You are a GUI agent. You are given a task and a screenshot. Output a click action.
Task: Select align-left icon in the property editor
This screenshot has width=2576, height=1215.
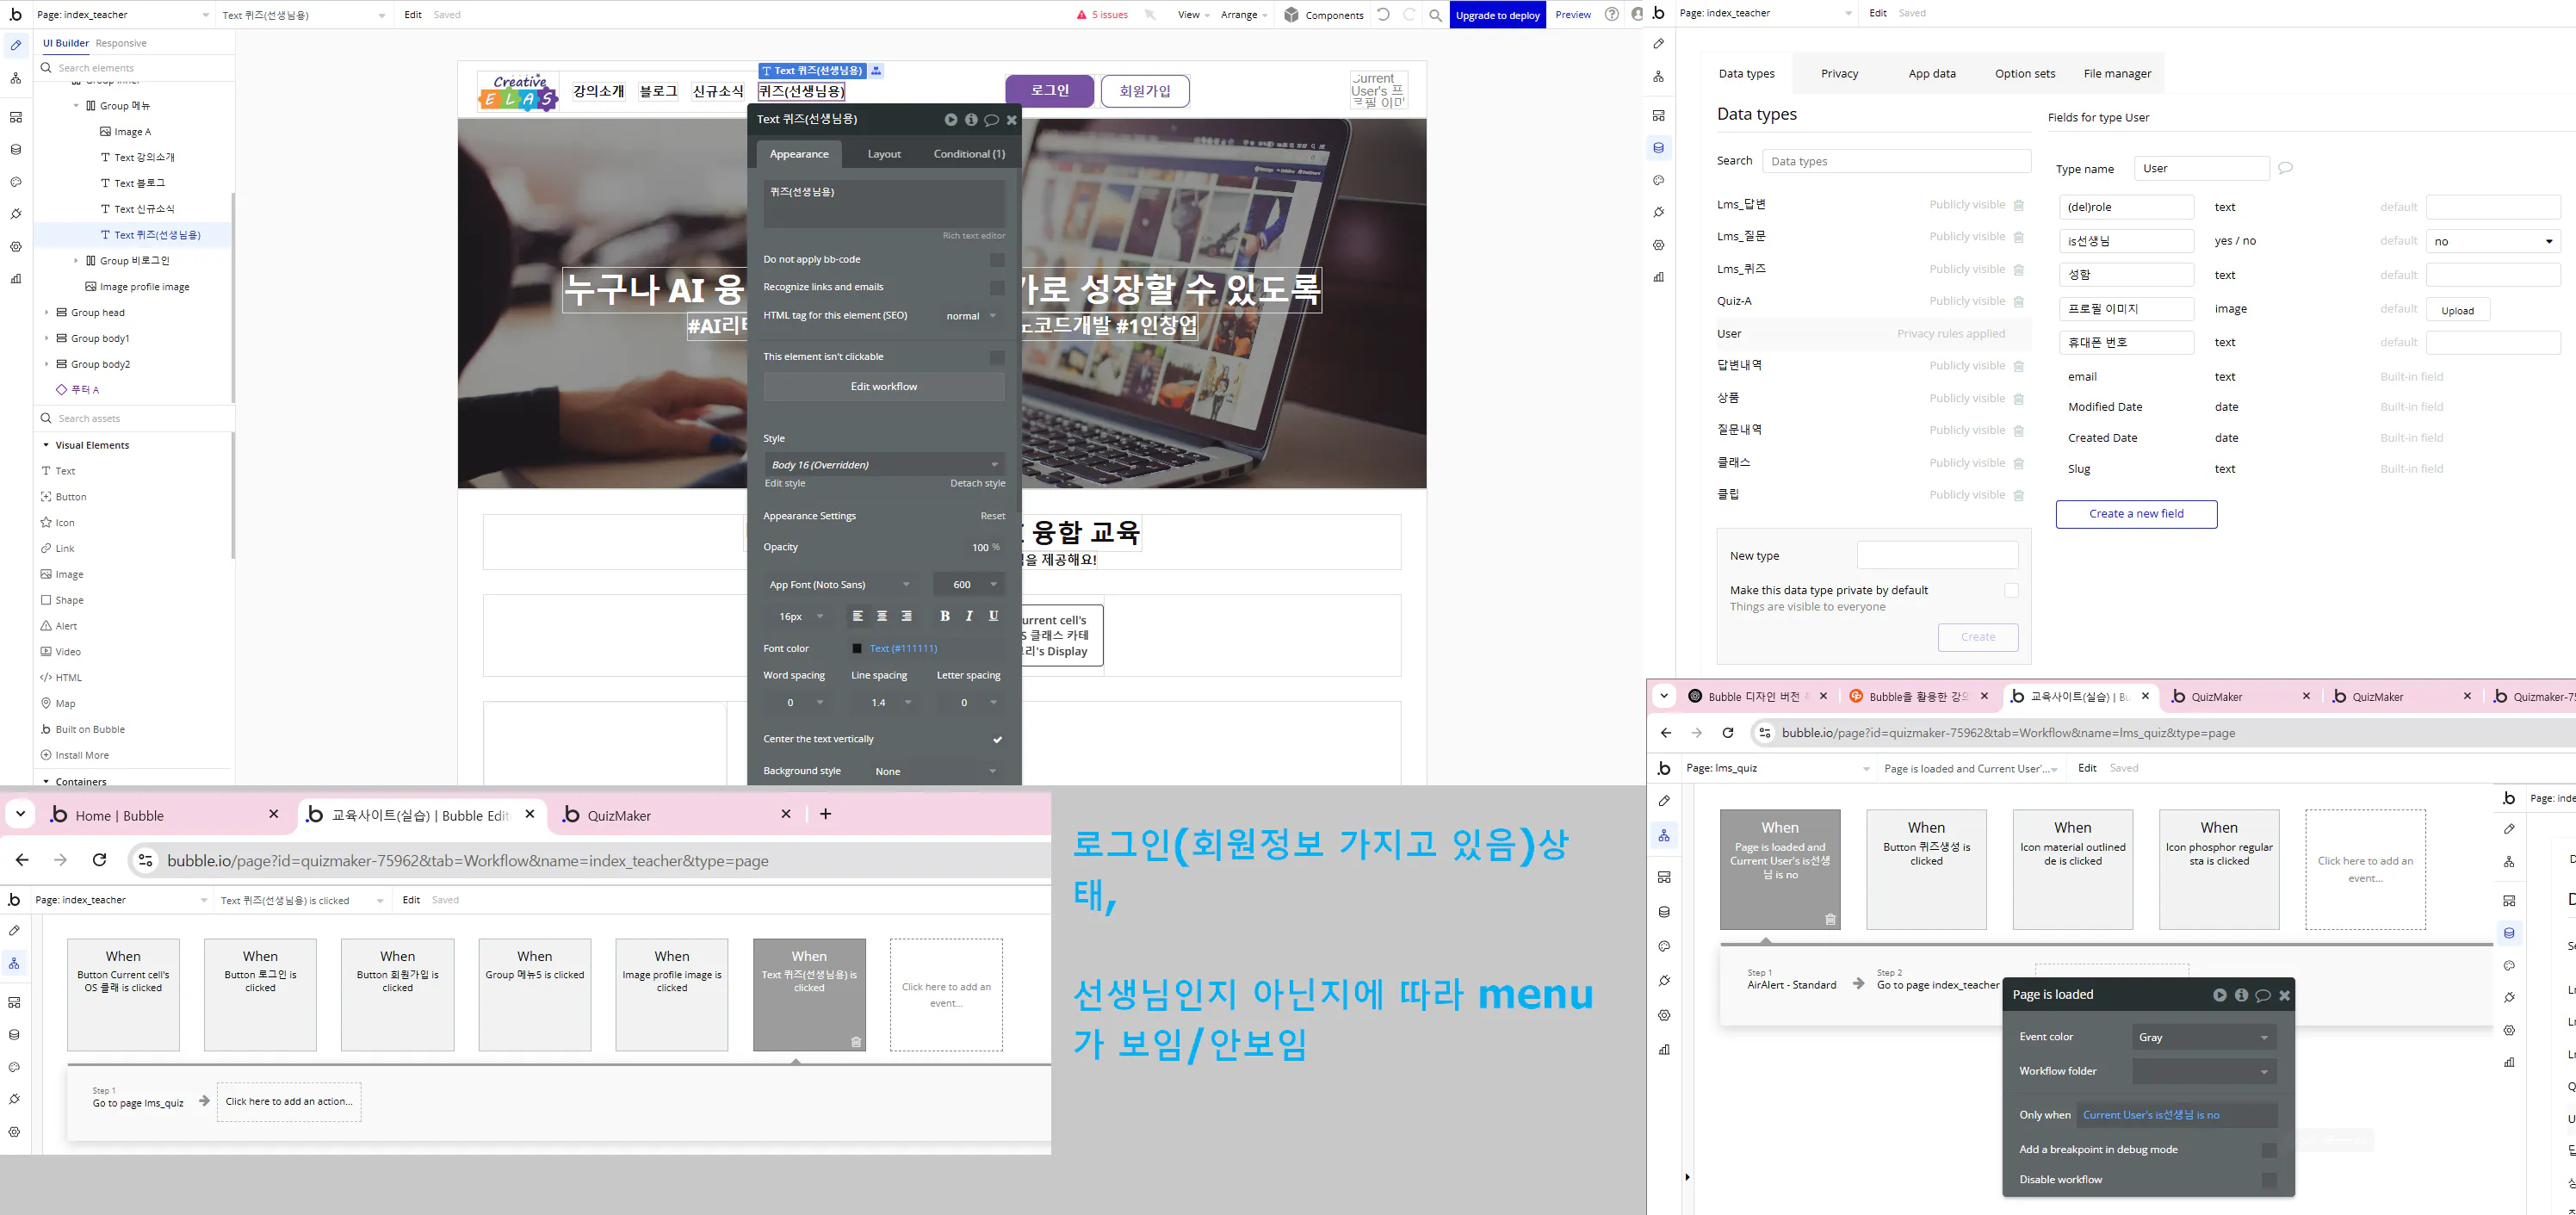click(857, 616)
